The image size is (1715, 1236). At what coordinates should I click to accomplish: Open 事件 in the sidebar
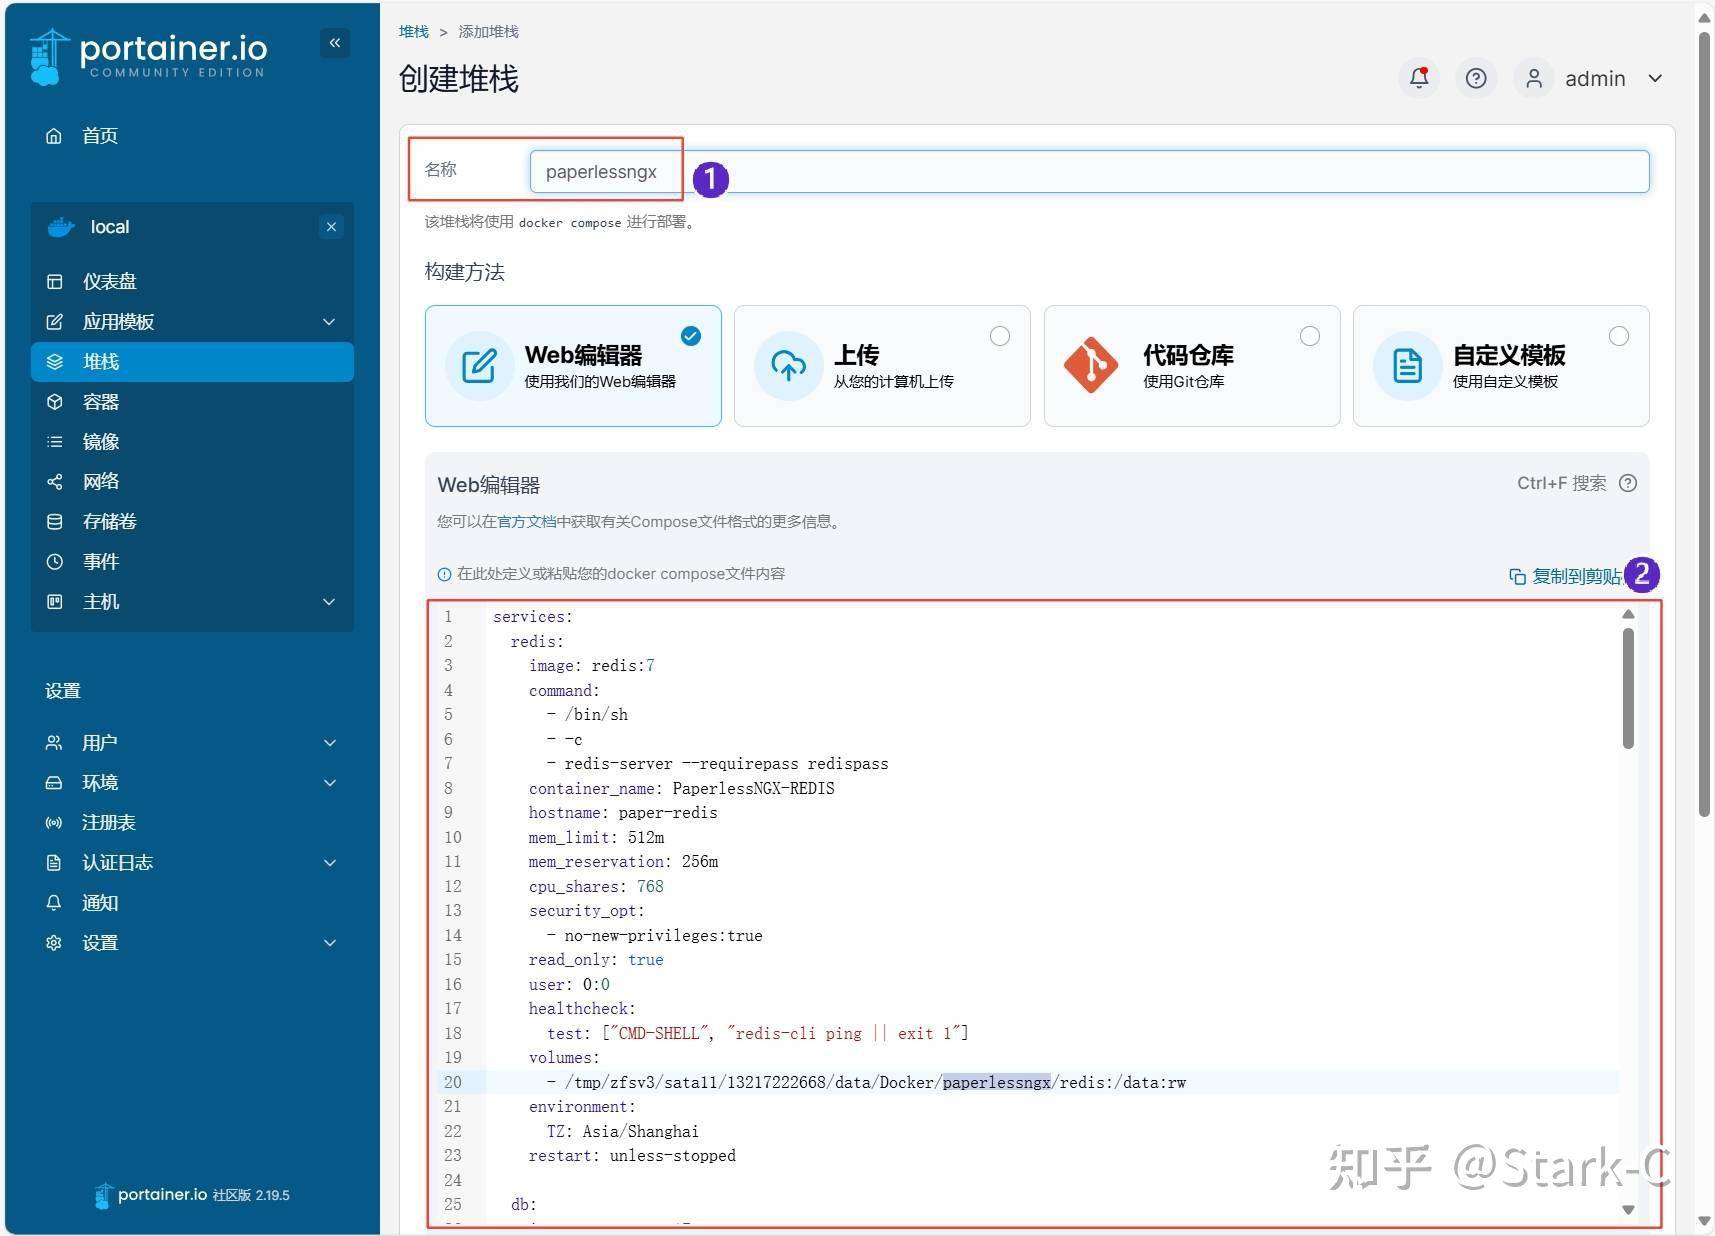[x=101, y=562]
